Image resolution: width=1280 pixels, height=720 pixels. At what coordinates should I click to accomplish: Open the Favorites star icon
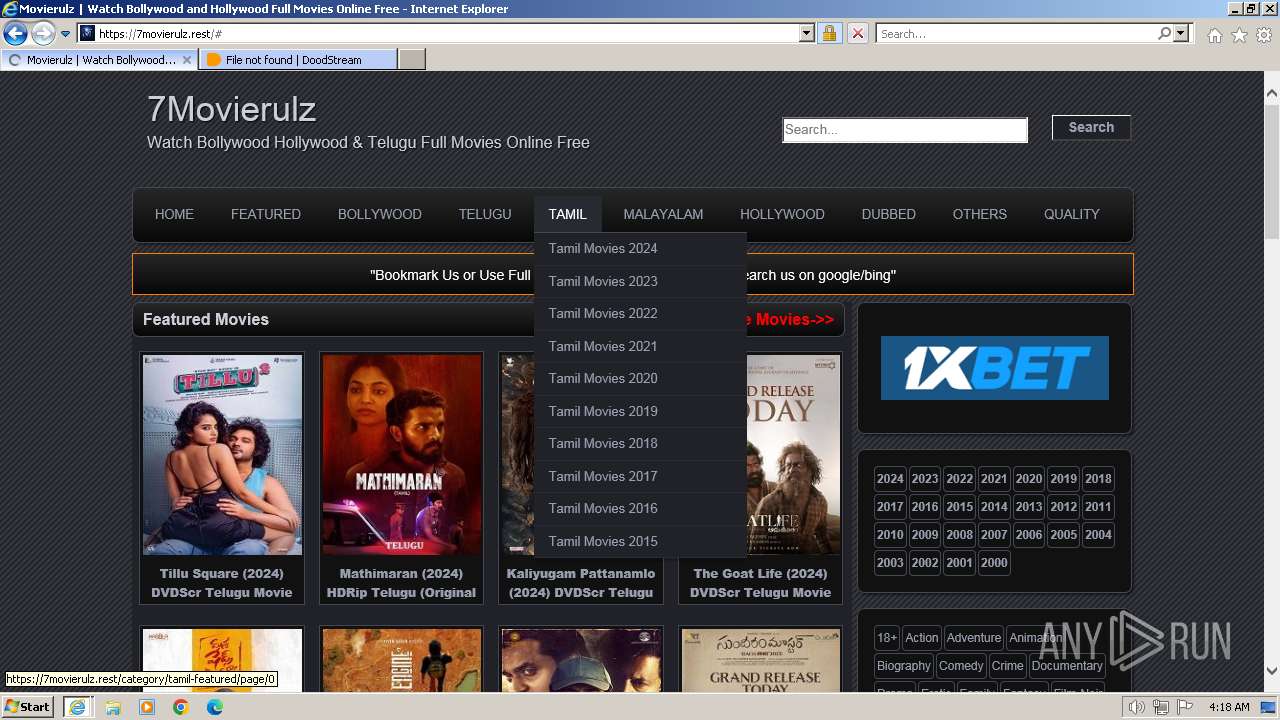1239,35
